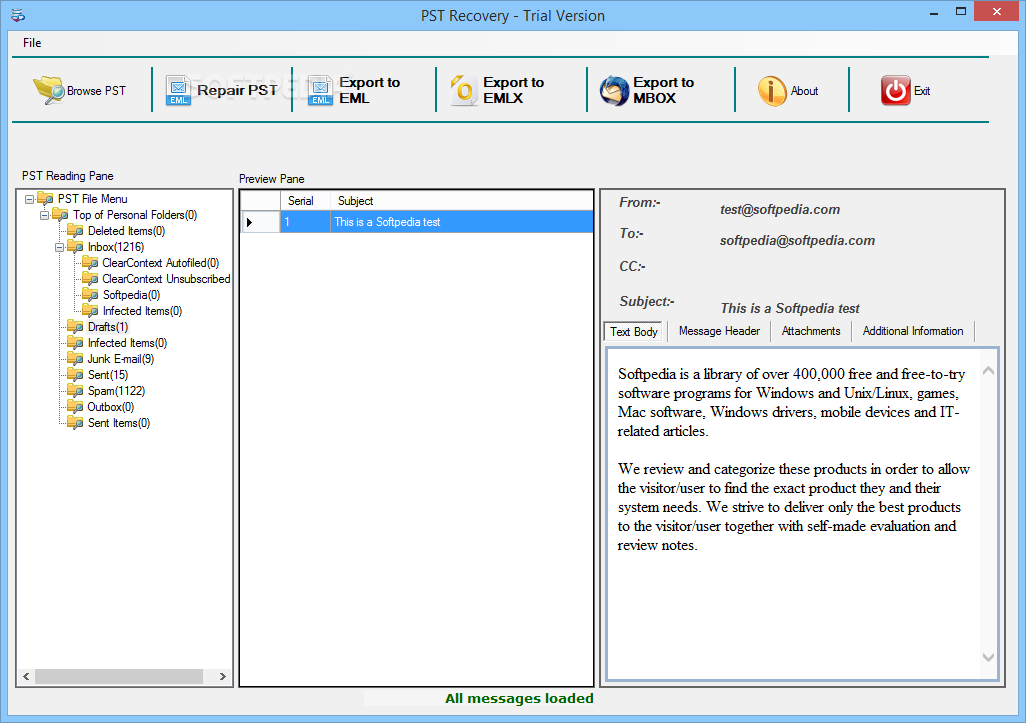Open the Additional Information tab
The height and width of the screenshot is (723, 1026).
(x=913, y=331)
